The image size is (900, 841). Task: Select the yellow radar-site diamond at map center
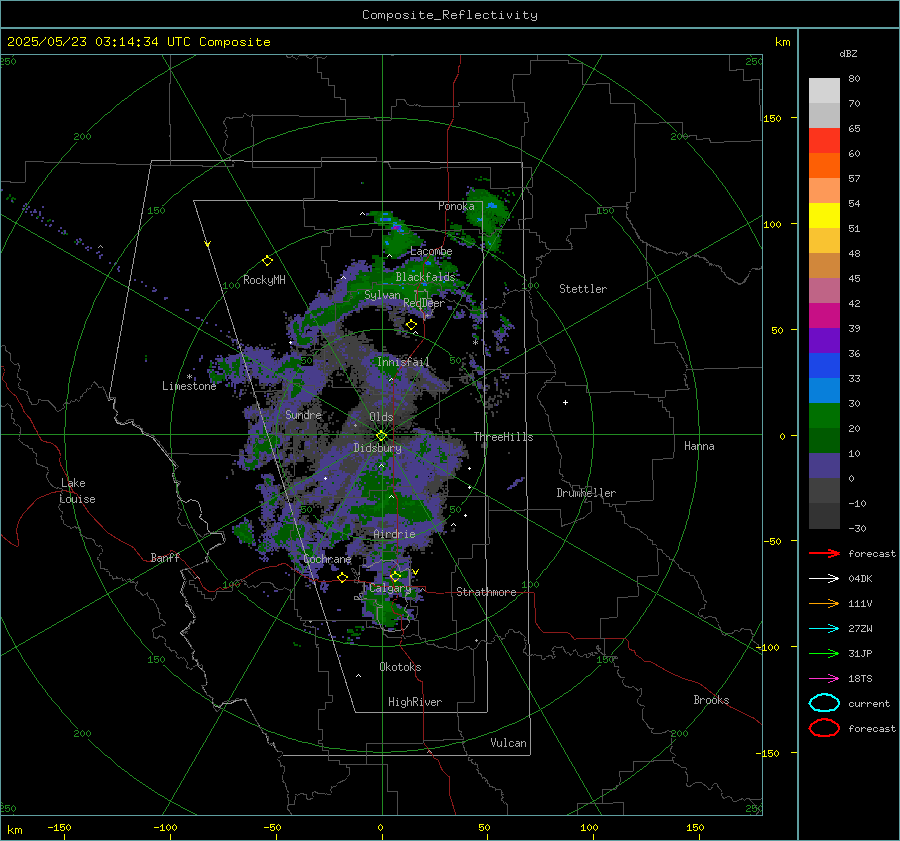[382, 436]
